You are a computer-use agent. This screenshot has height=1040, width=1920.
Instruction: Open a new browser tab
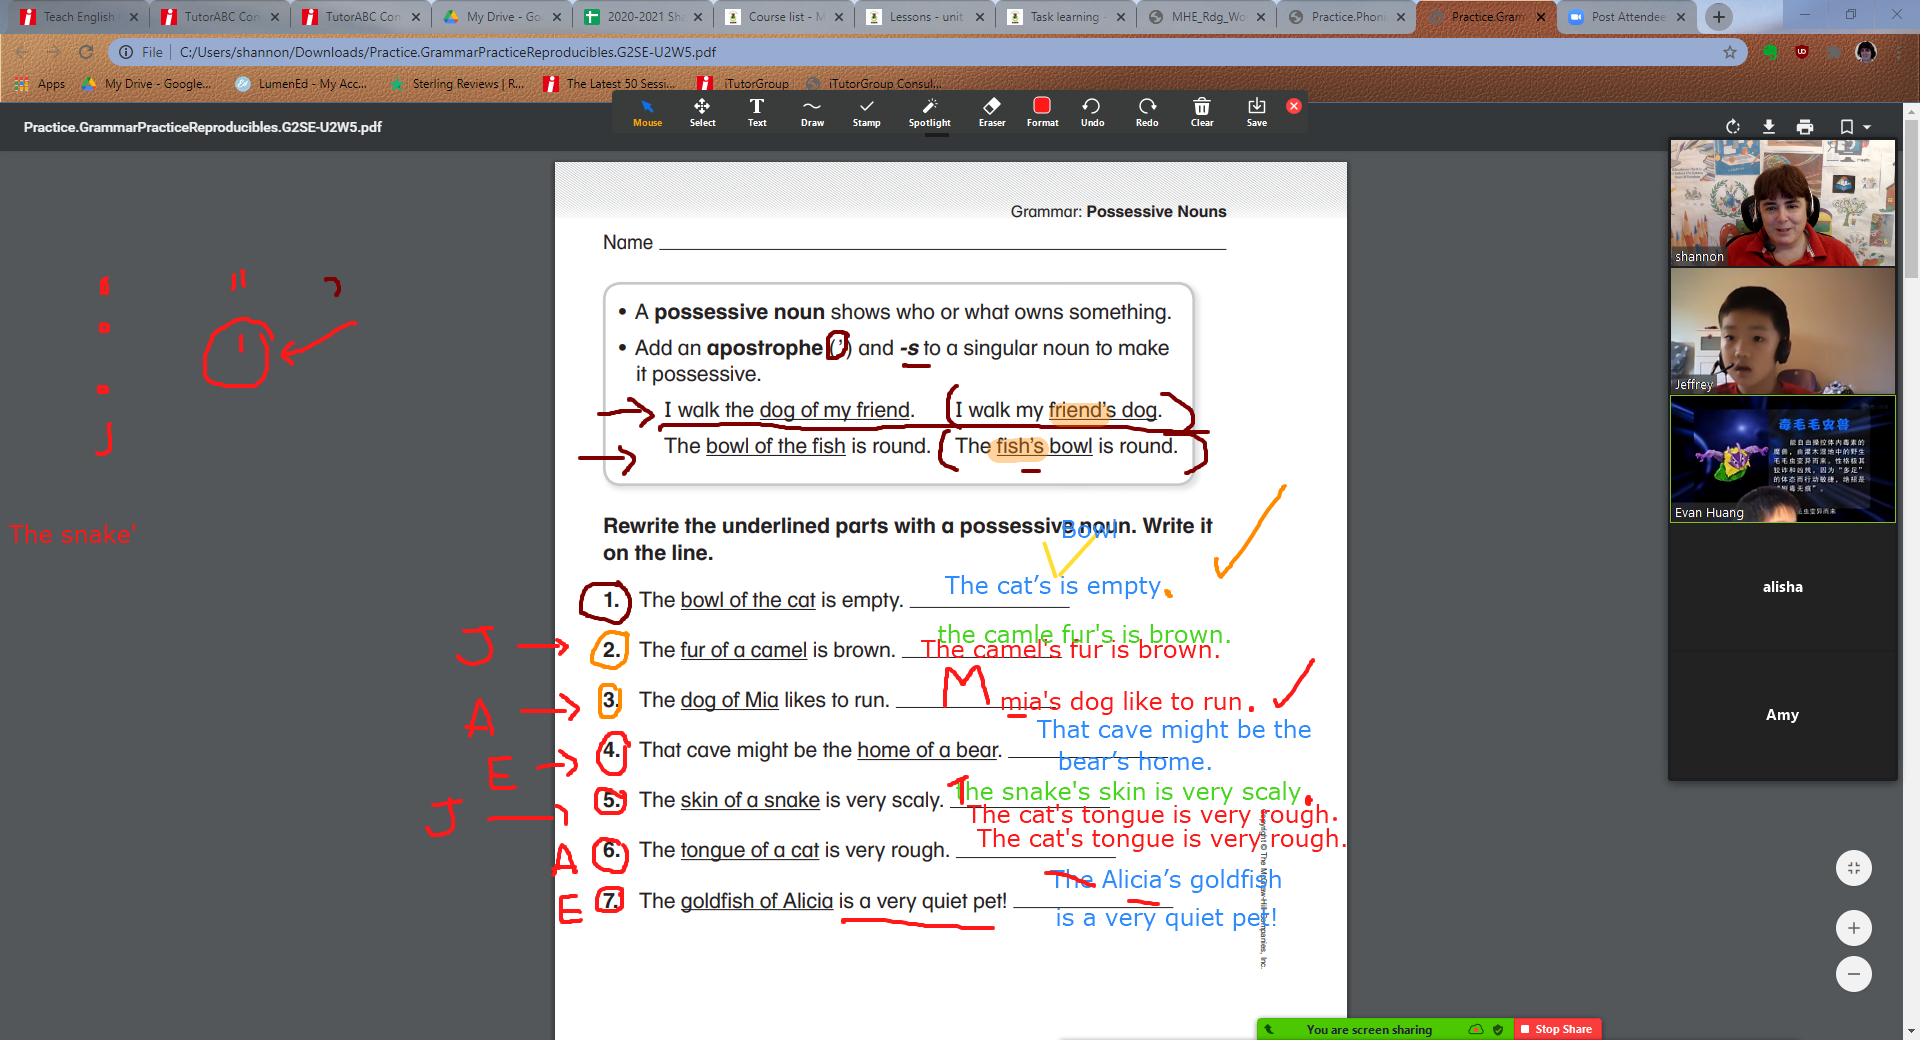pyautogui.click(x=1718, y=17)
